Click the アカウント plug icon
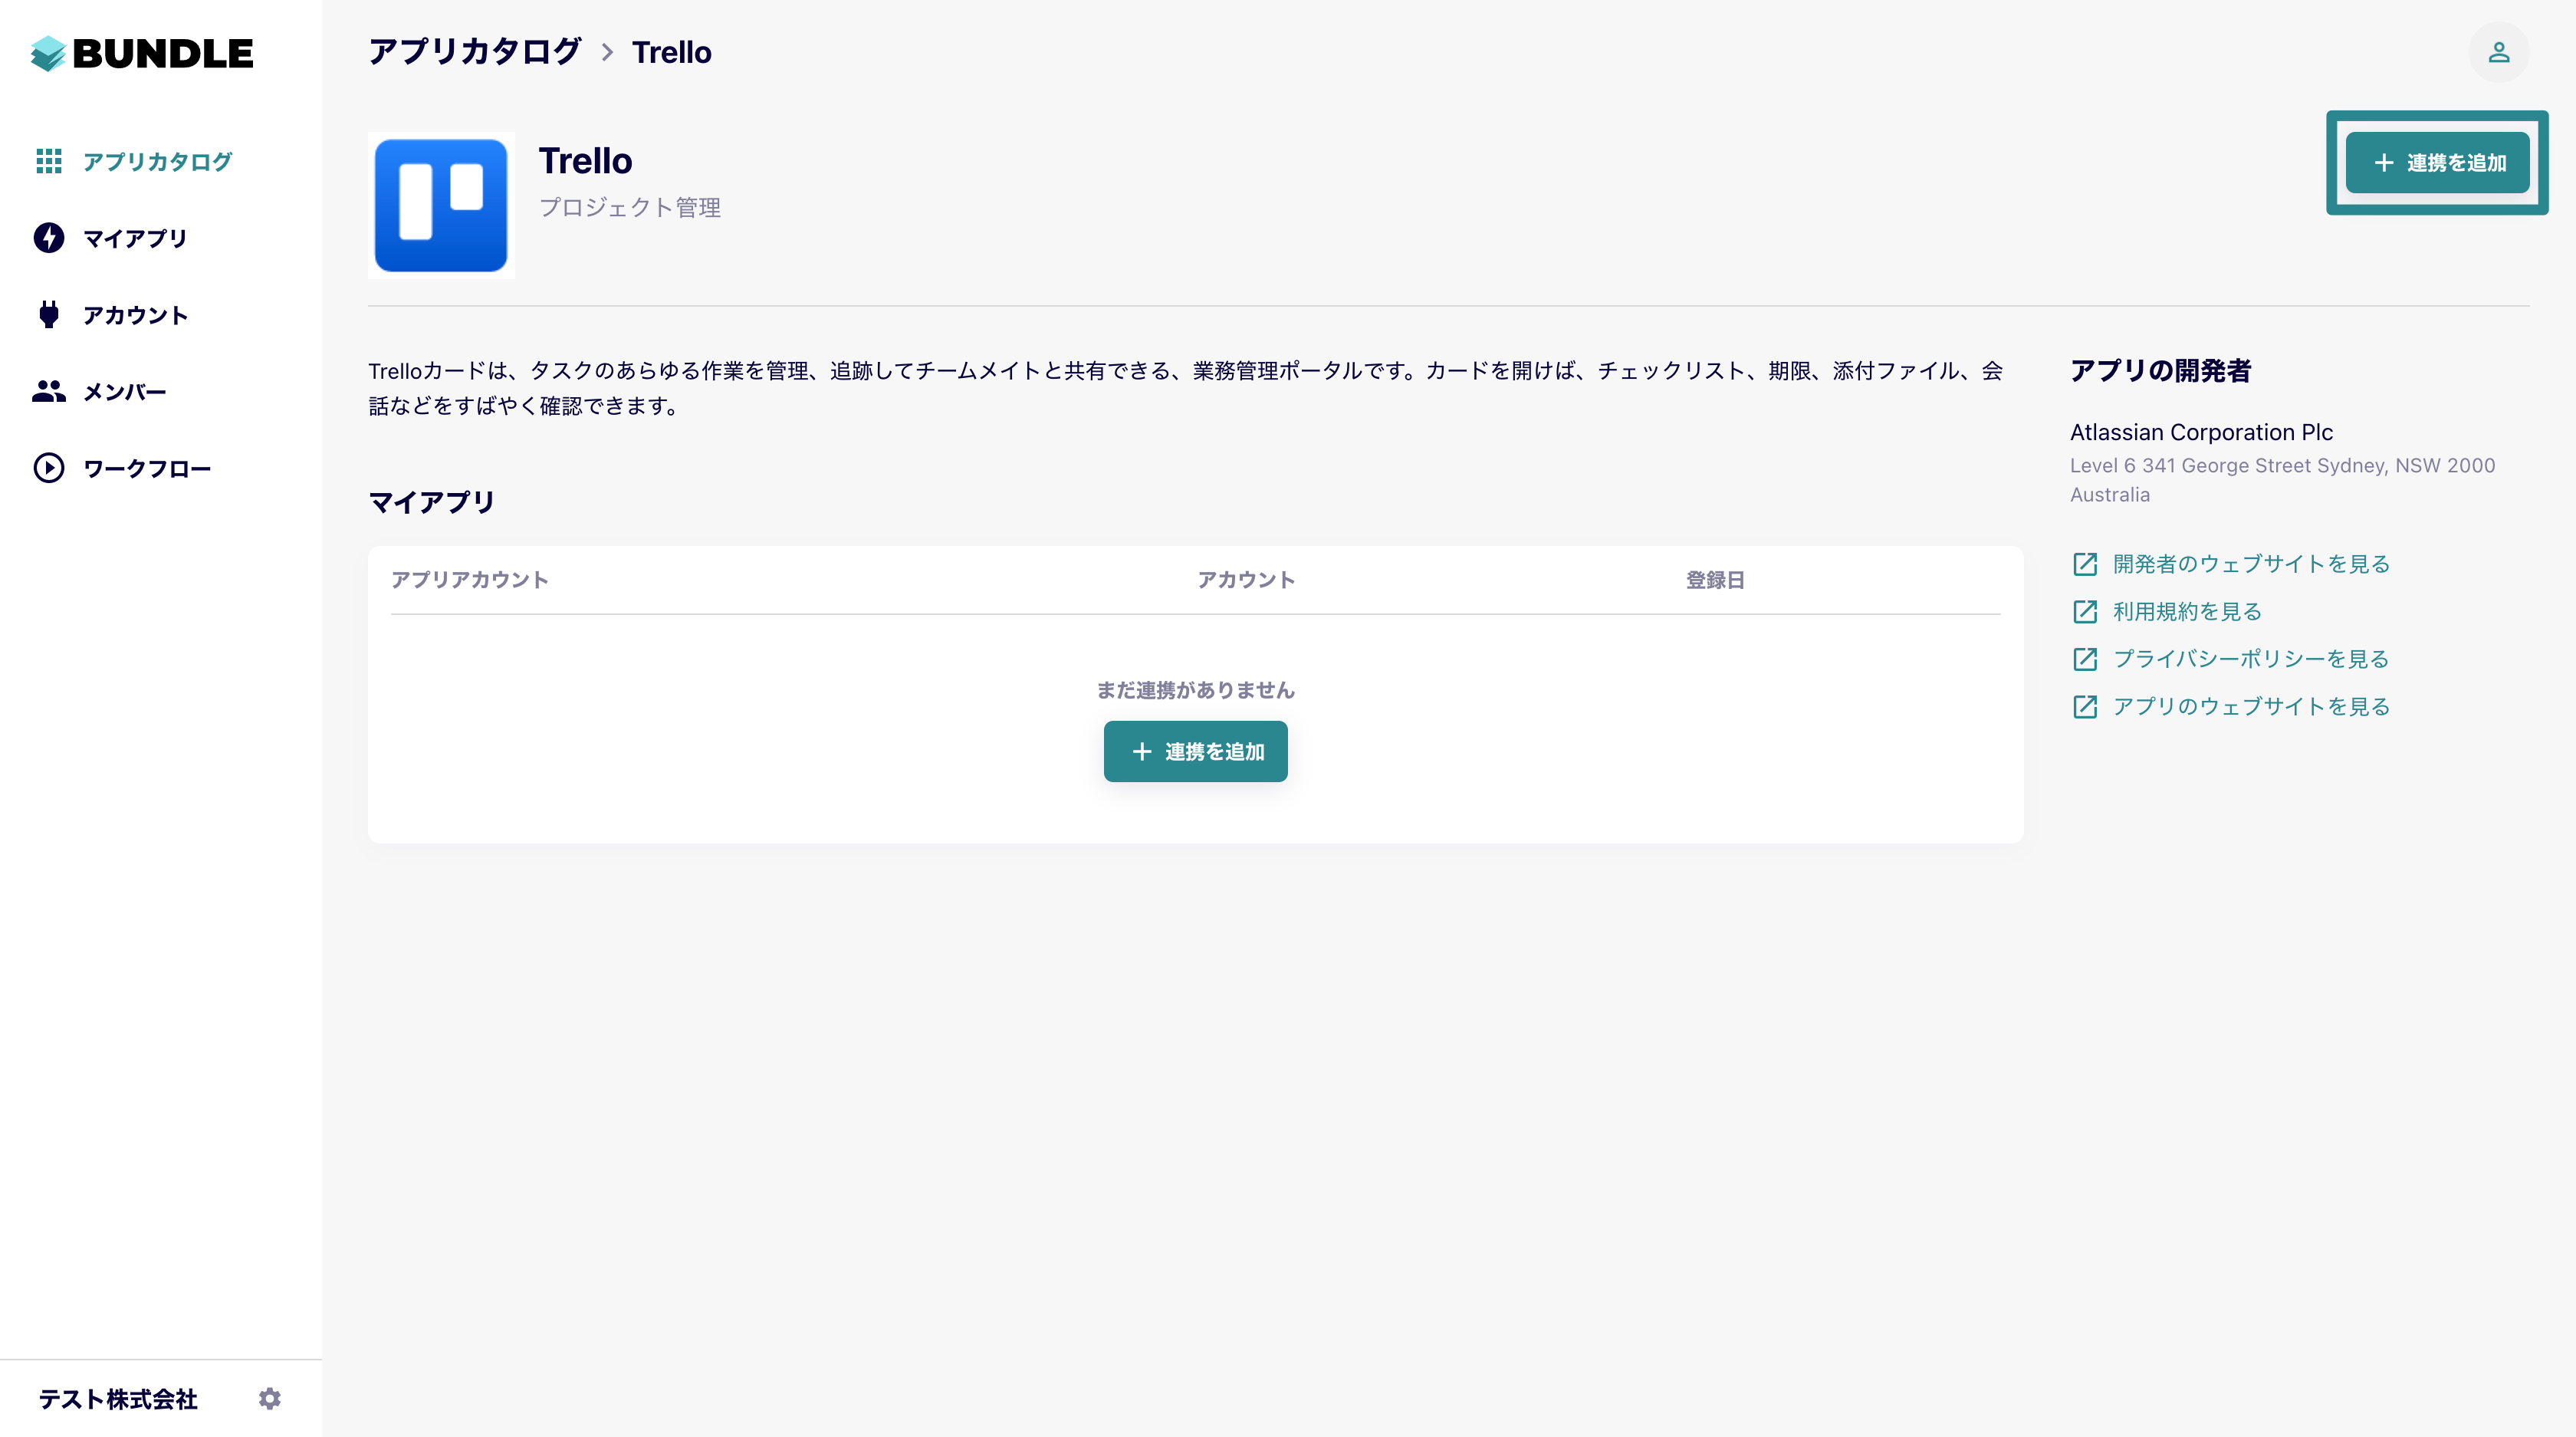 point(49,314)
